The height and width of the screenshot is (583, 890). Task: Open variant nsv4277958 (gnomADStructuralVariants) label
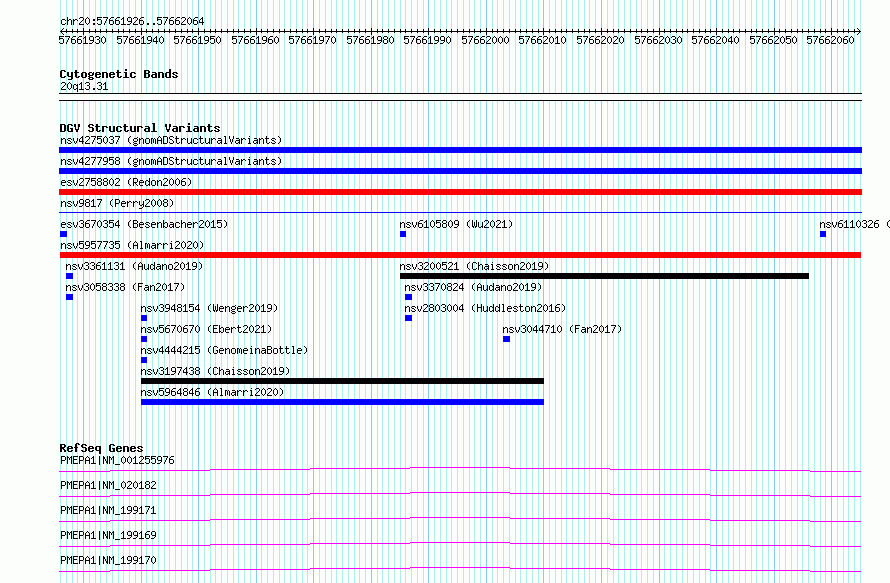(x=171, y=161)
